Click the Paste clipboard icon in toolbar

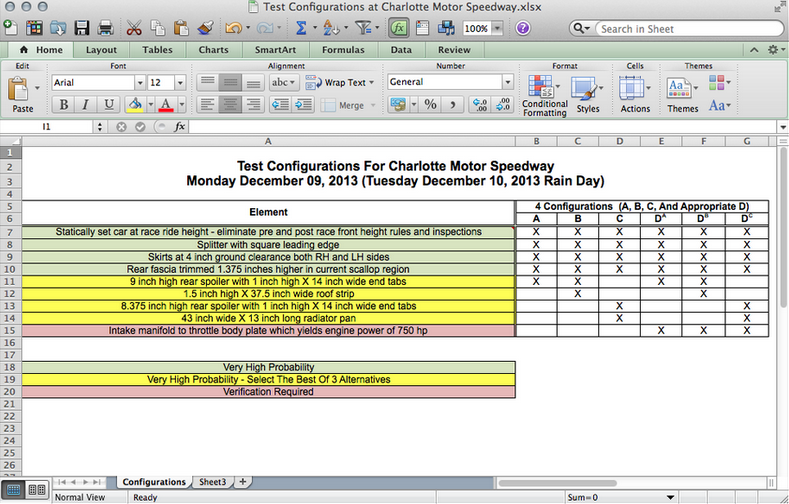coord(181,28)
